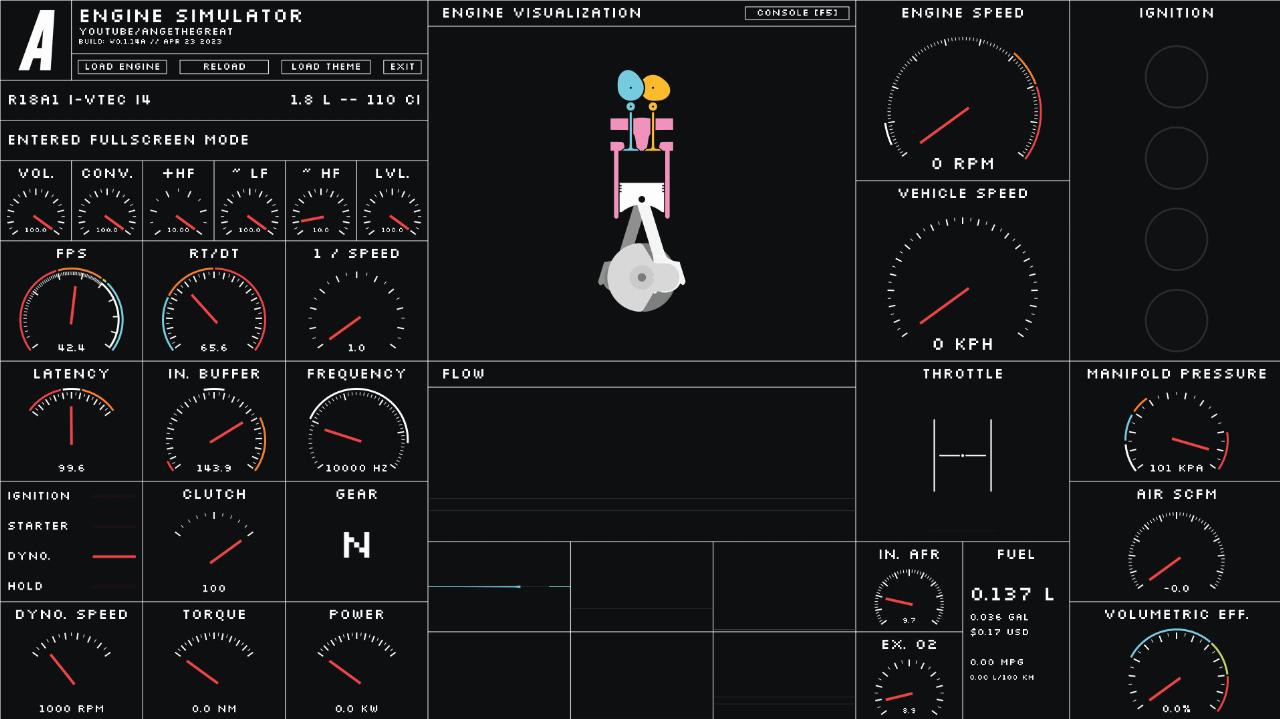Click the Throttle position slider

[x=962, y=456]
